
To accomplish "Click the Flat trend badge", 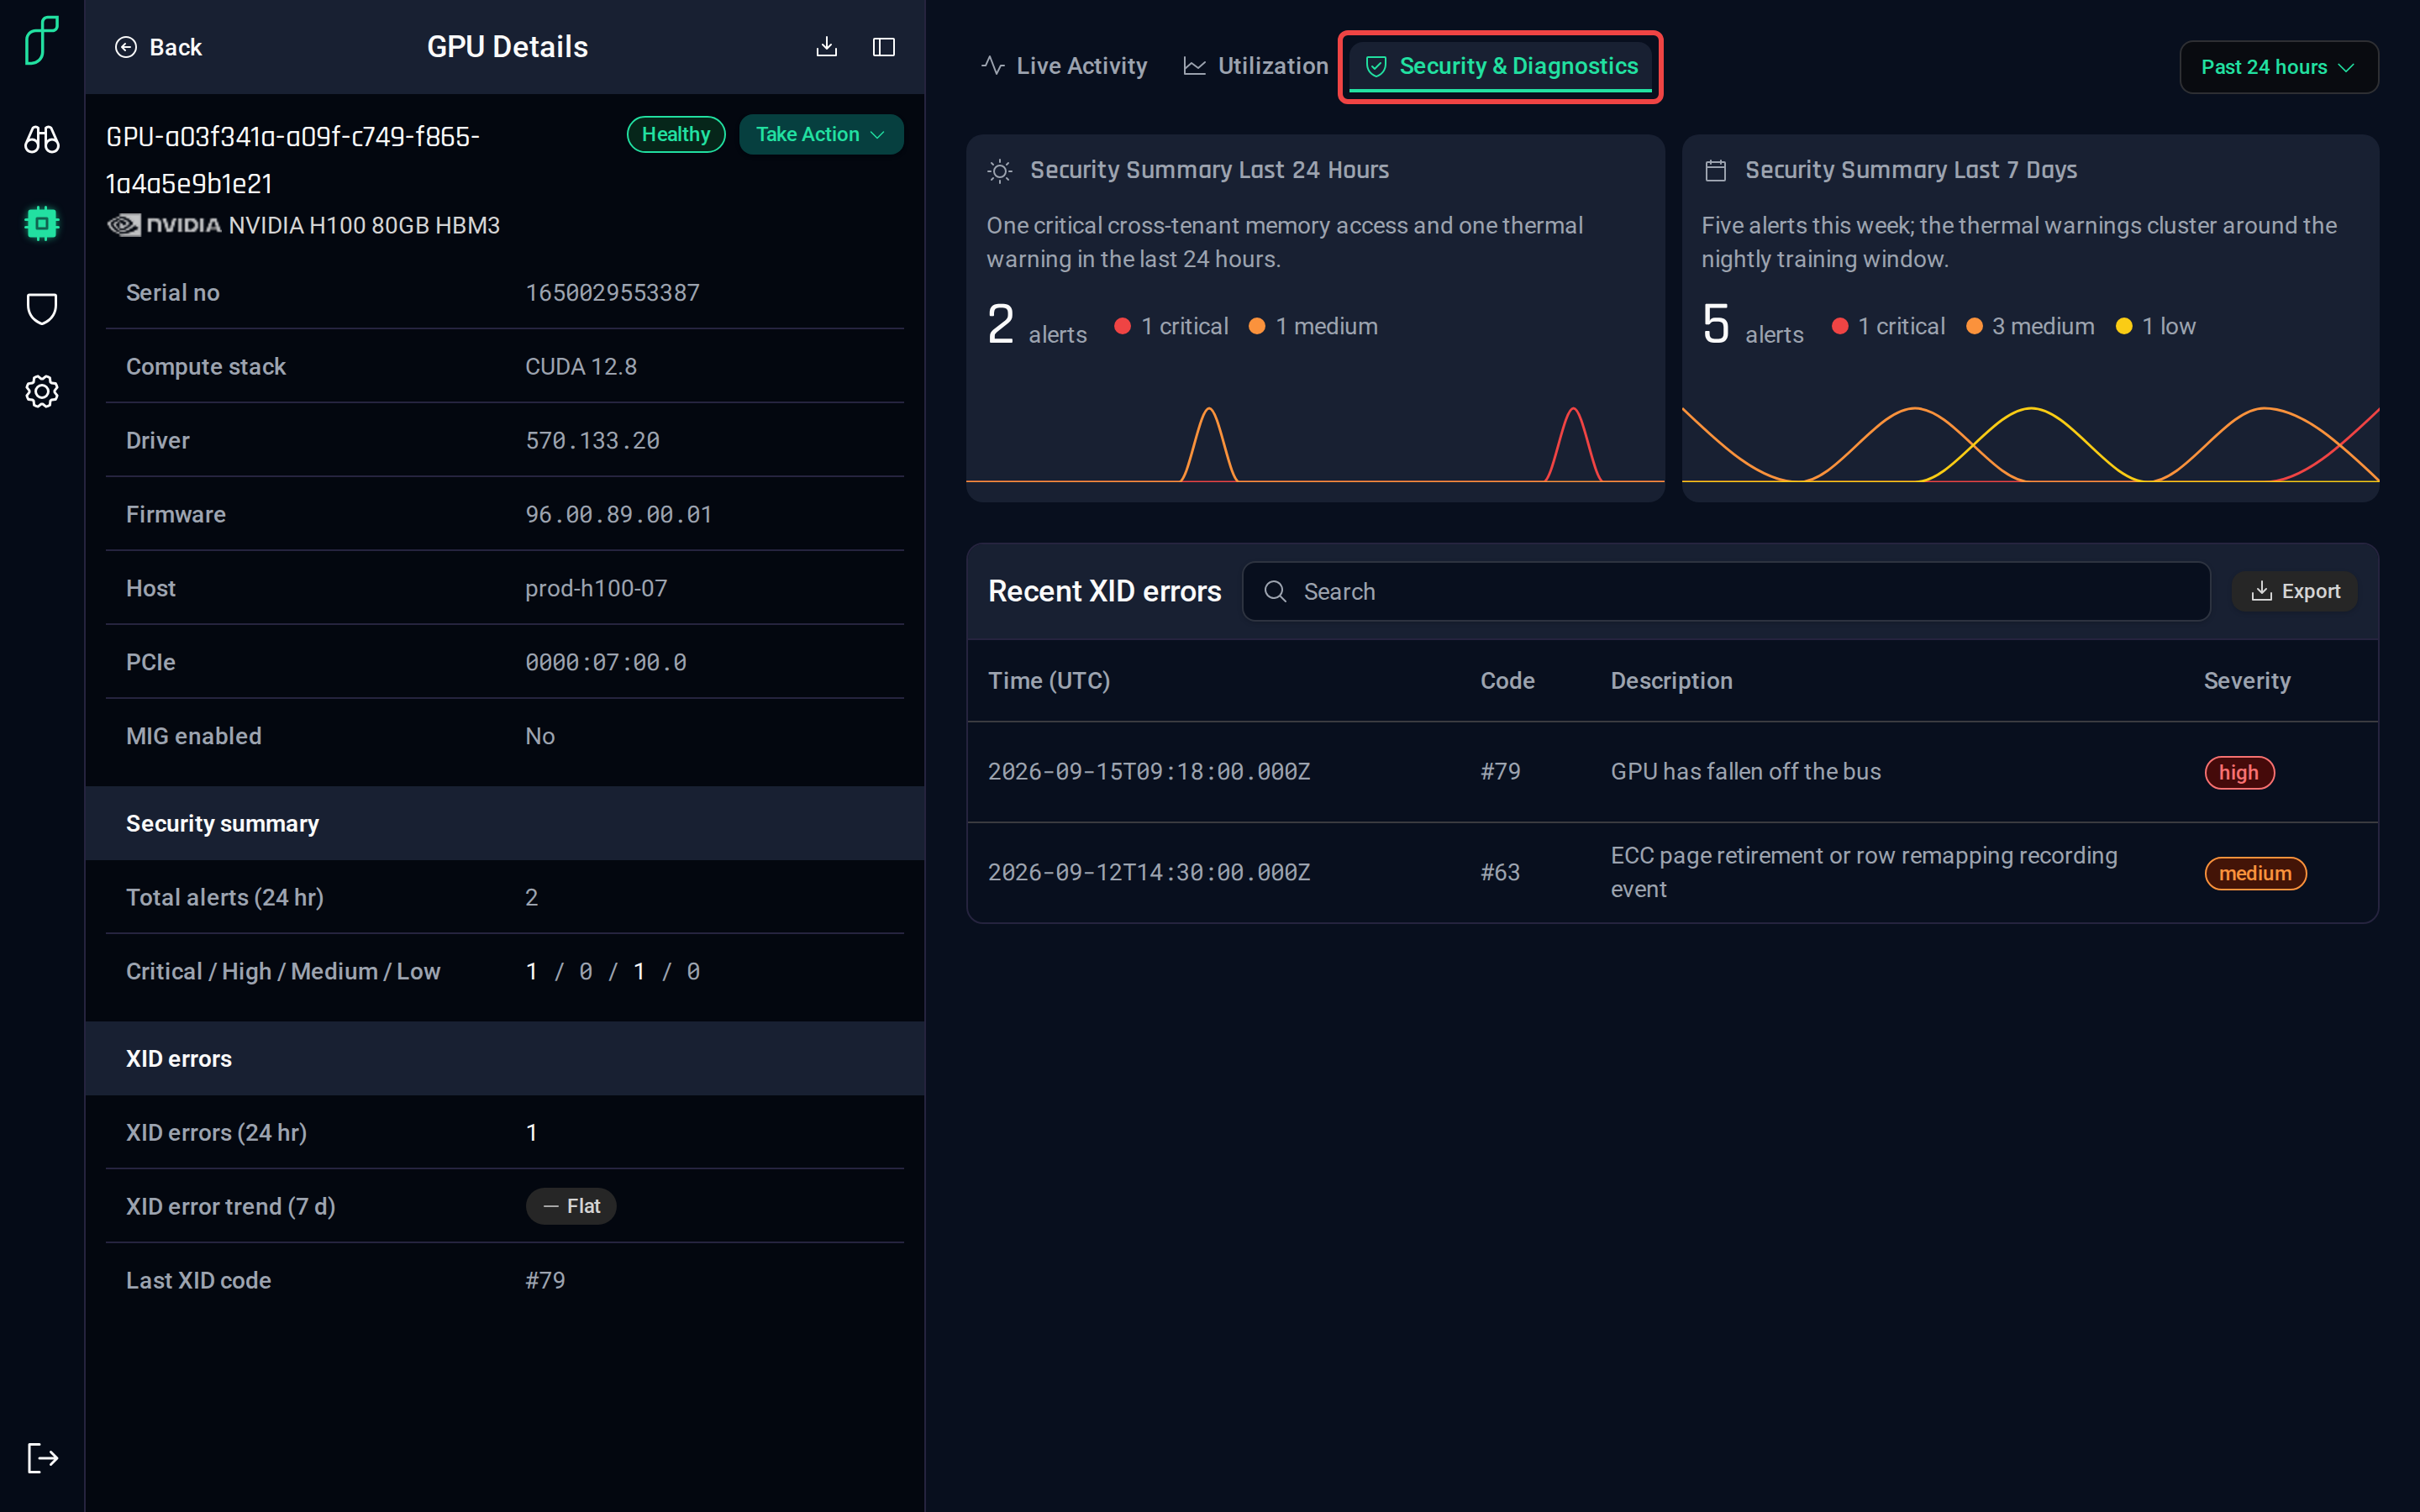I will tap(571, 1206).
